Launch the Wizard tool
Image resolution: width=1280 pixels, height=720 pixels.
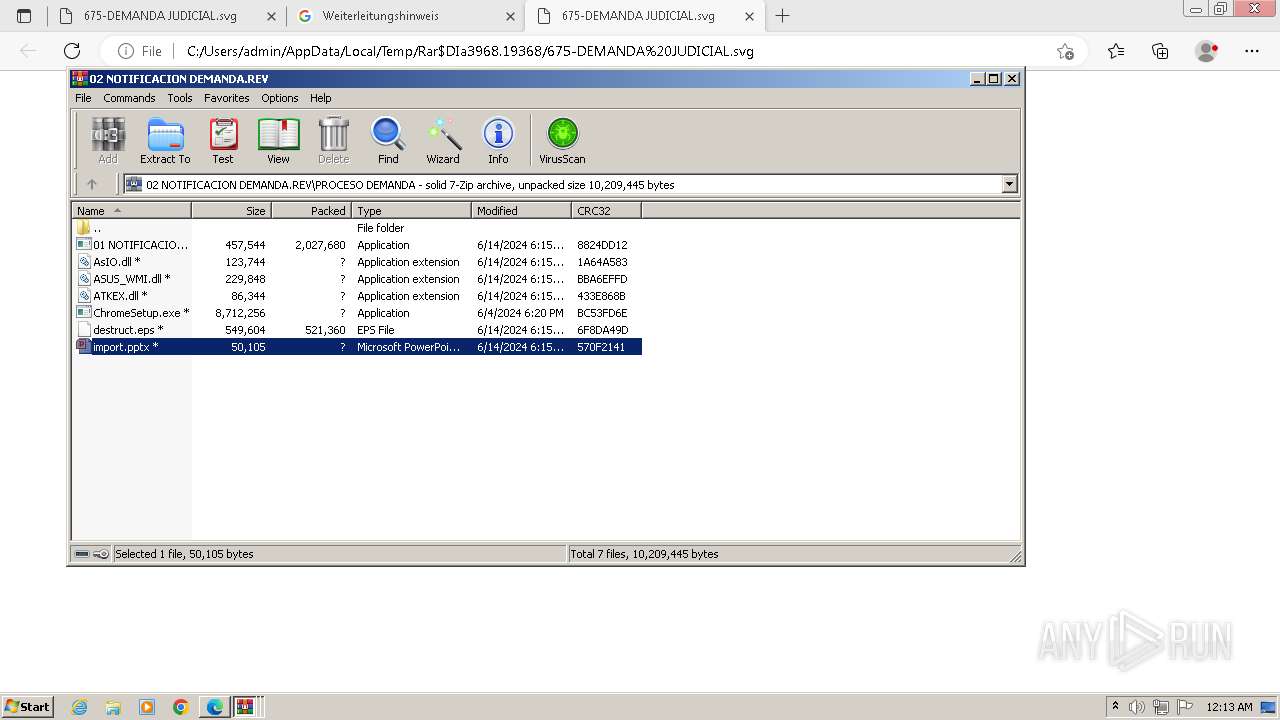coord(443,140)
